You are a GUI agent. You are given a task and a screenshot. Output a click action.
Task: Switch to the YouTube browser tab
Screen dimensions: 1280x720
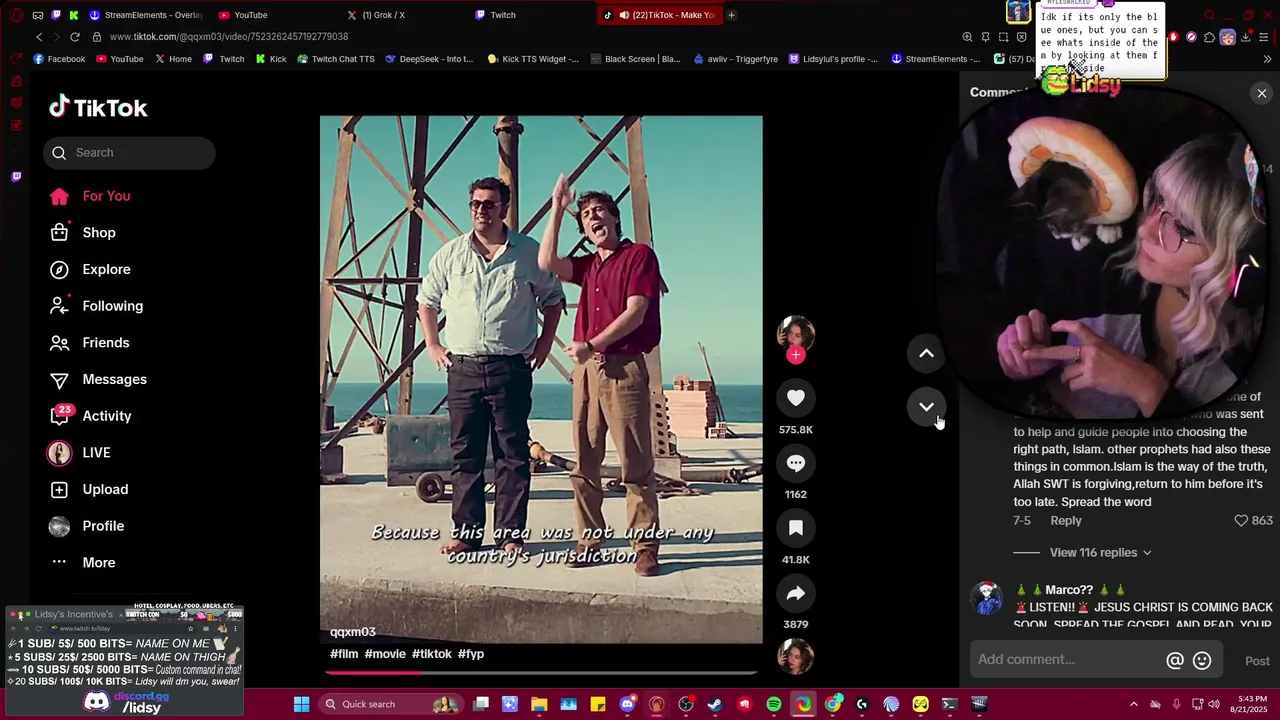[x=243, y=15]
